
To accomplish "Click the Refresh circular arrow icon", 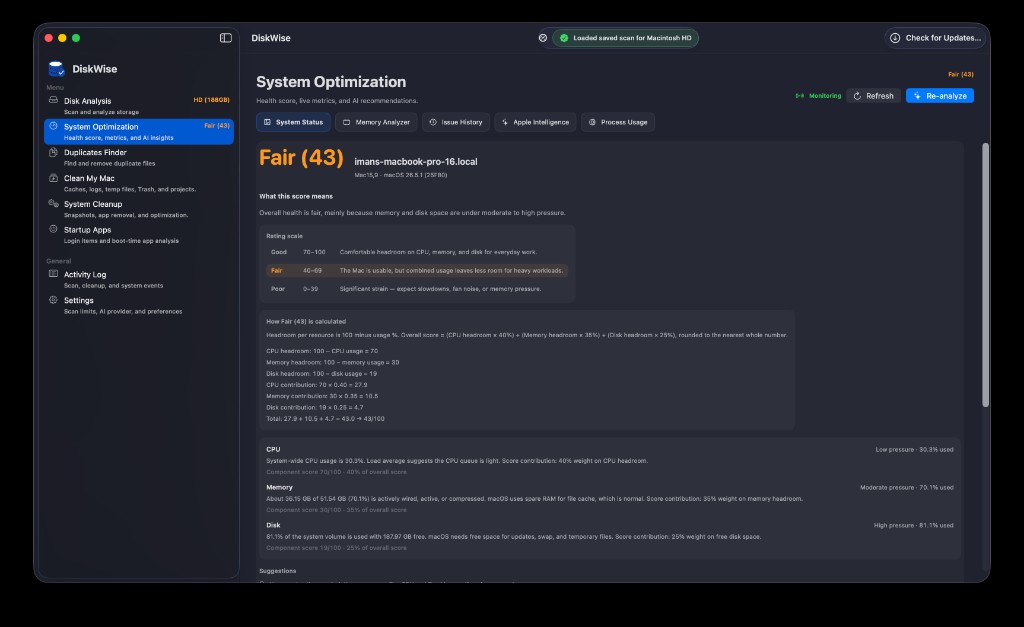I will (x=857, y=95).
